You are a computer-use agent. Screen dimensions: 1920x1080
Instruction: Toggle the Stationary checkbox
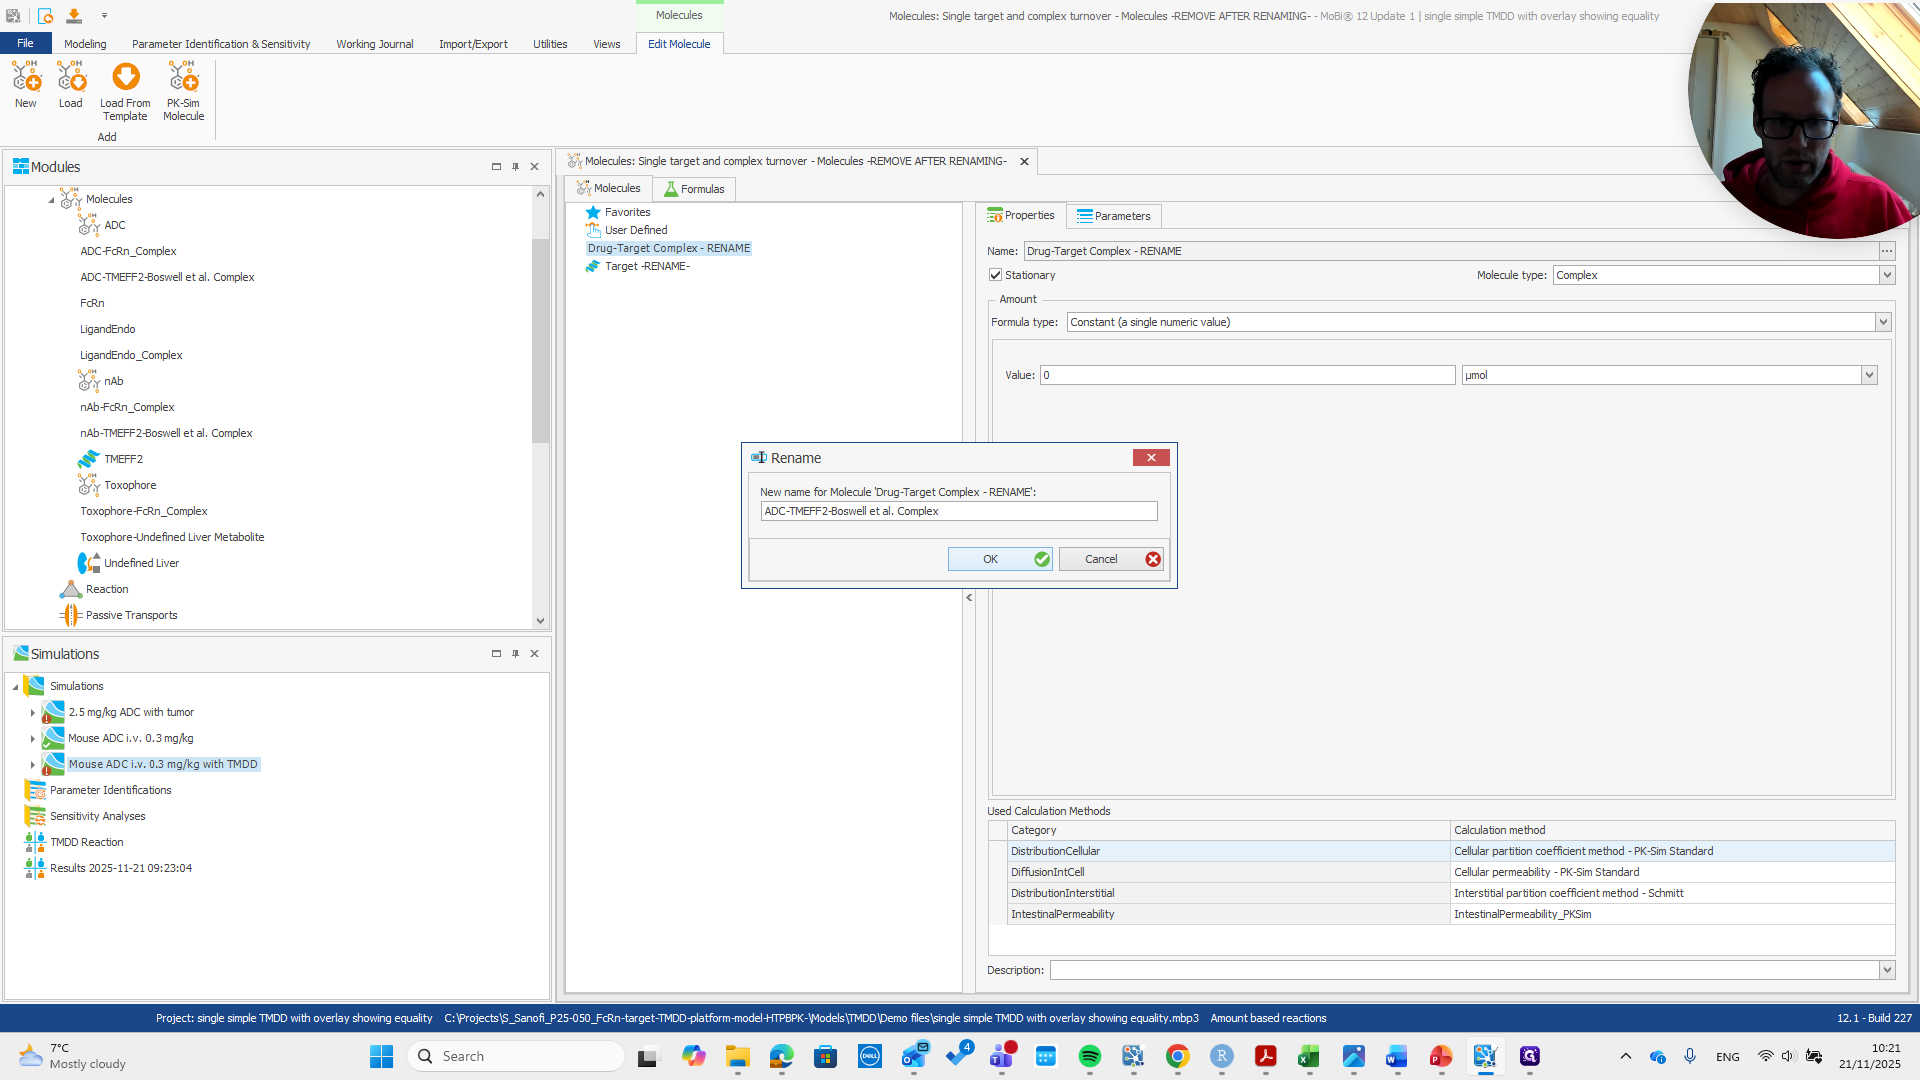click(996, 275)
